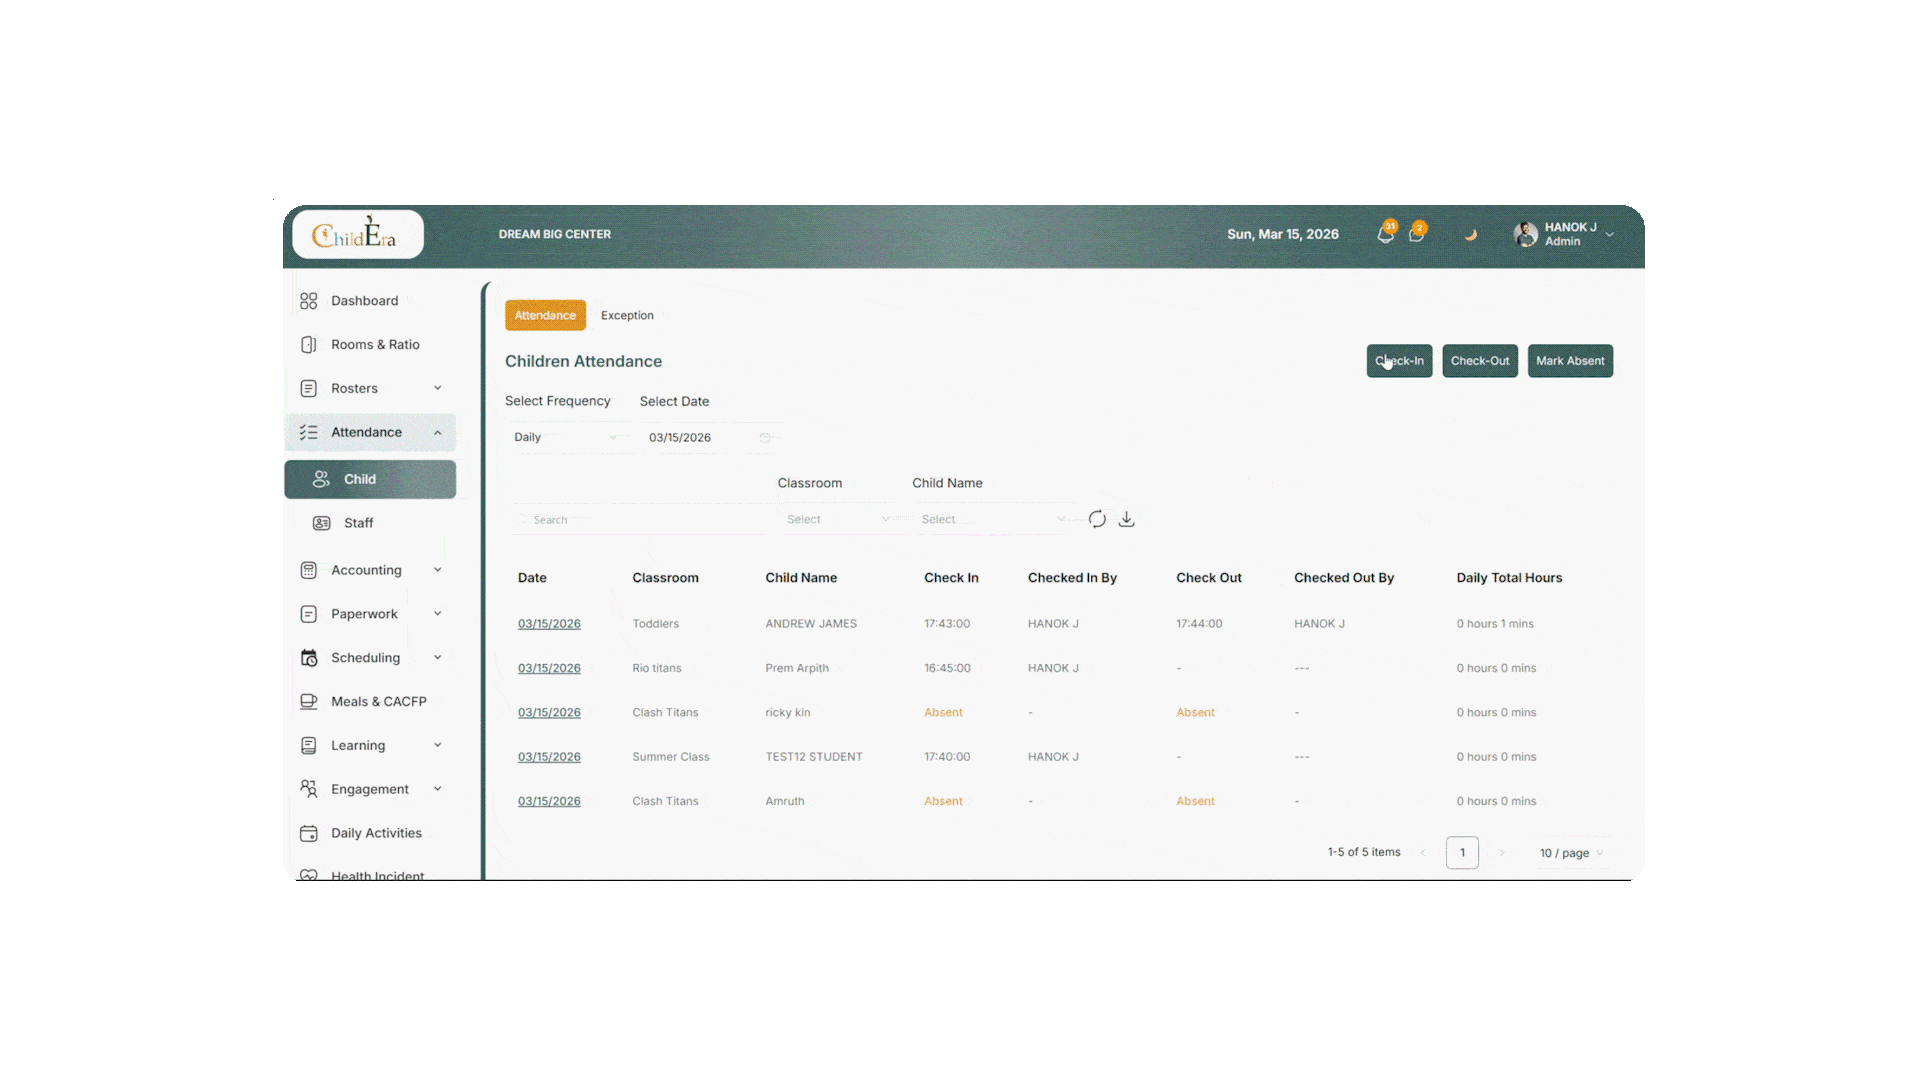The width and height of the screenshot is (1920, 1080).
Task: Click the Child people icon in sidebar
Action: click(x=321, y=480)
